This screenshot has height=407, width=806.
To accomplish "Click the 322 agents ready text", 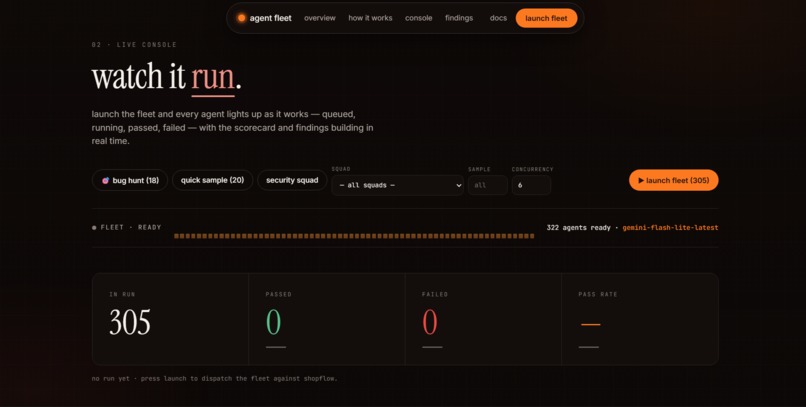I will point(578,228).
